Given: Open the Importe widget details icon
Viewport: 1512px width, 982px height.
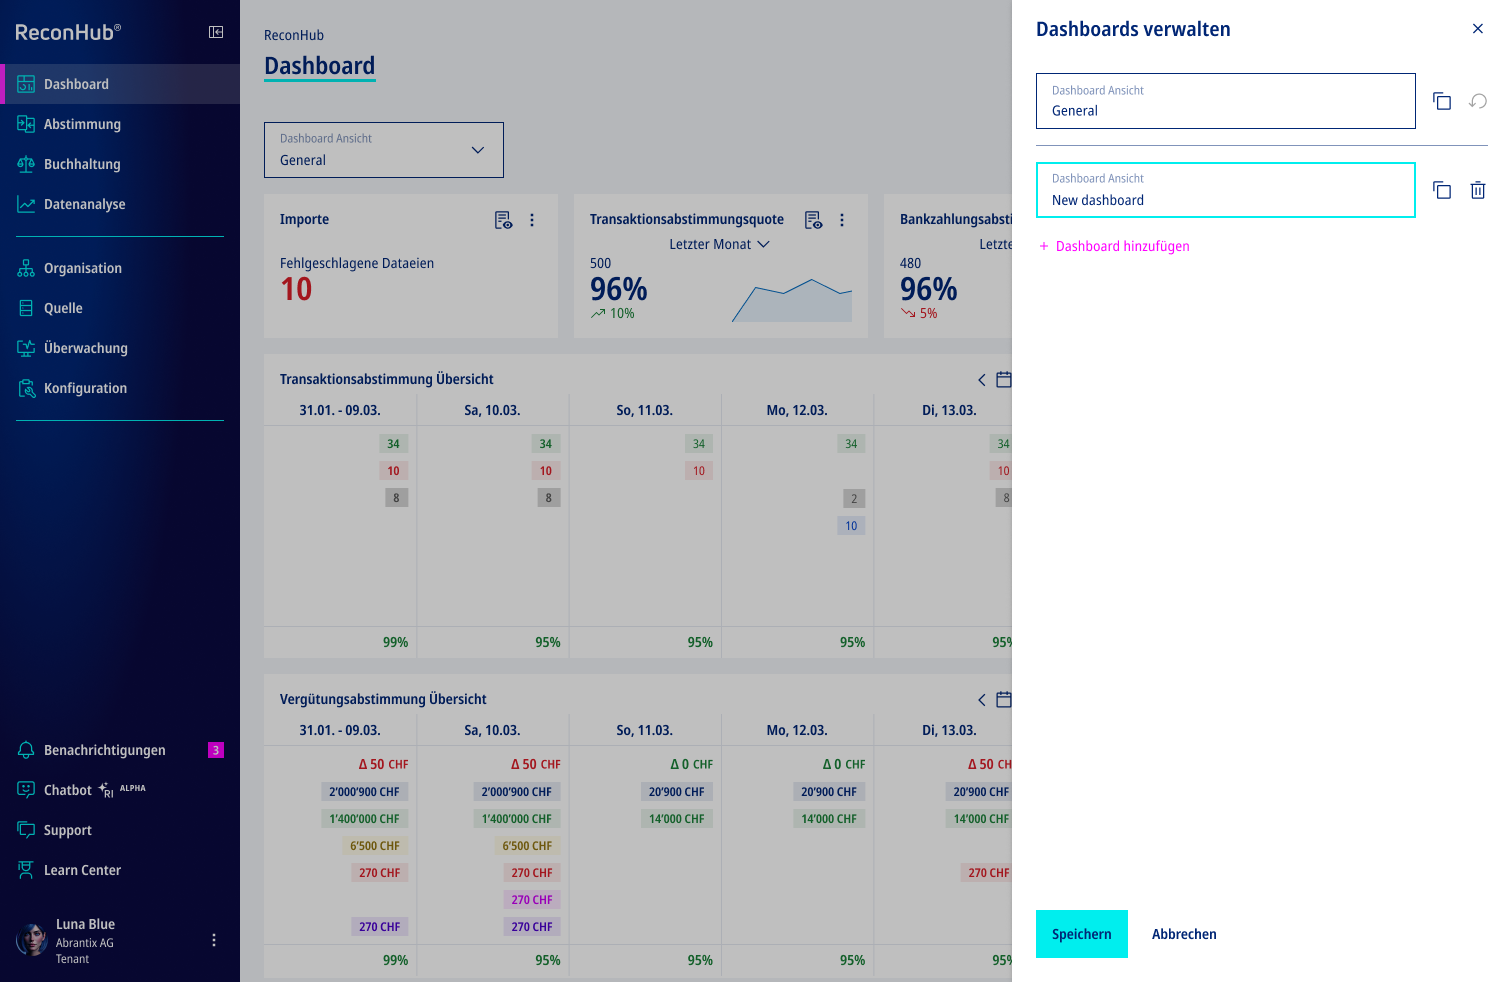Looking at the screenshot, I should coord(504,220).
